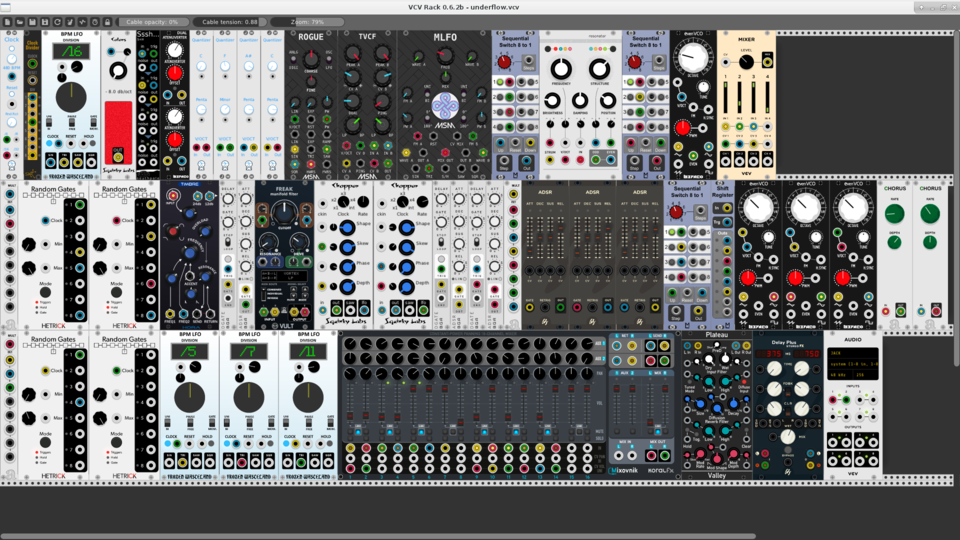Click the /16 division display on BPM LFO
The height and width of the screenshot is (540, 960).
pos(71,52)
